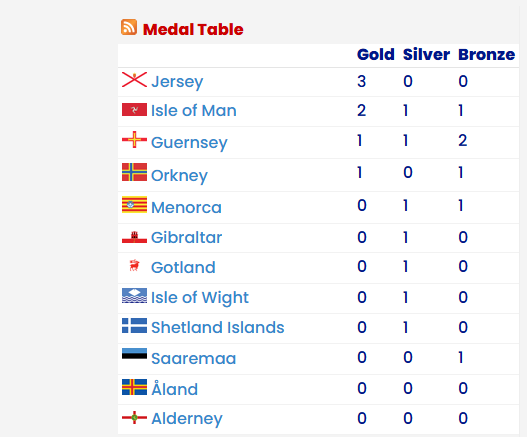The image size is (527, 437).
Task: Open the Gibraltar team link
Action: (187, 237)
